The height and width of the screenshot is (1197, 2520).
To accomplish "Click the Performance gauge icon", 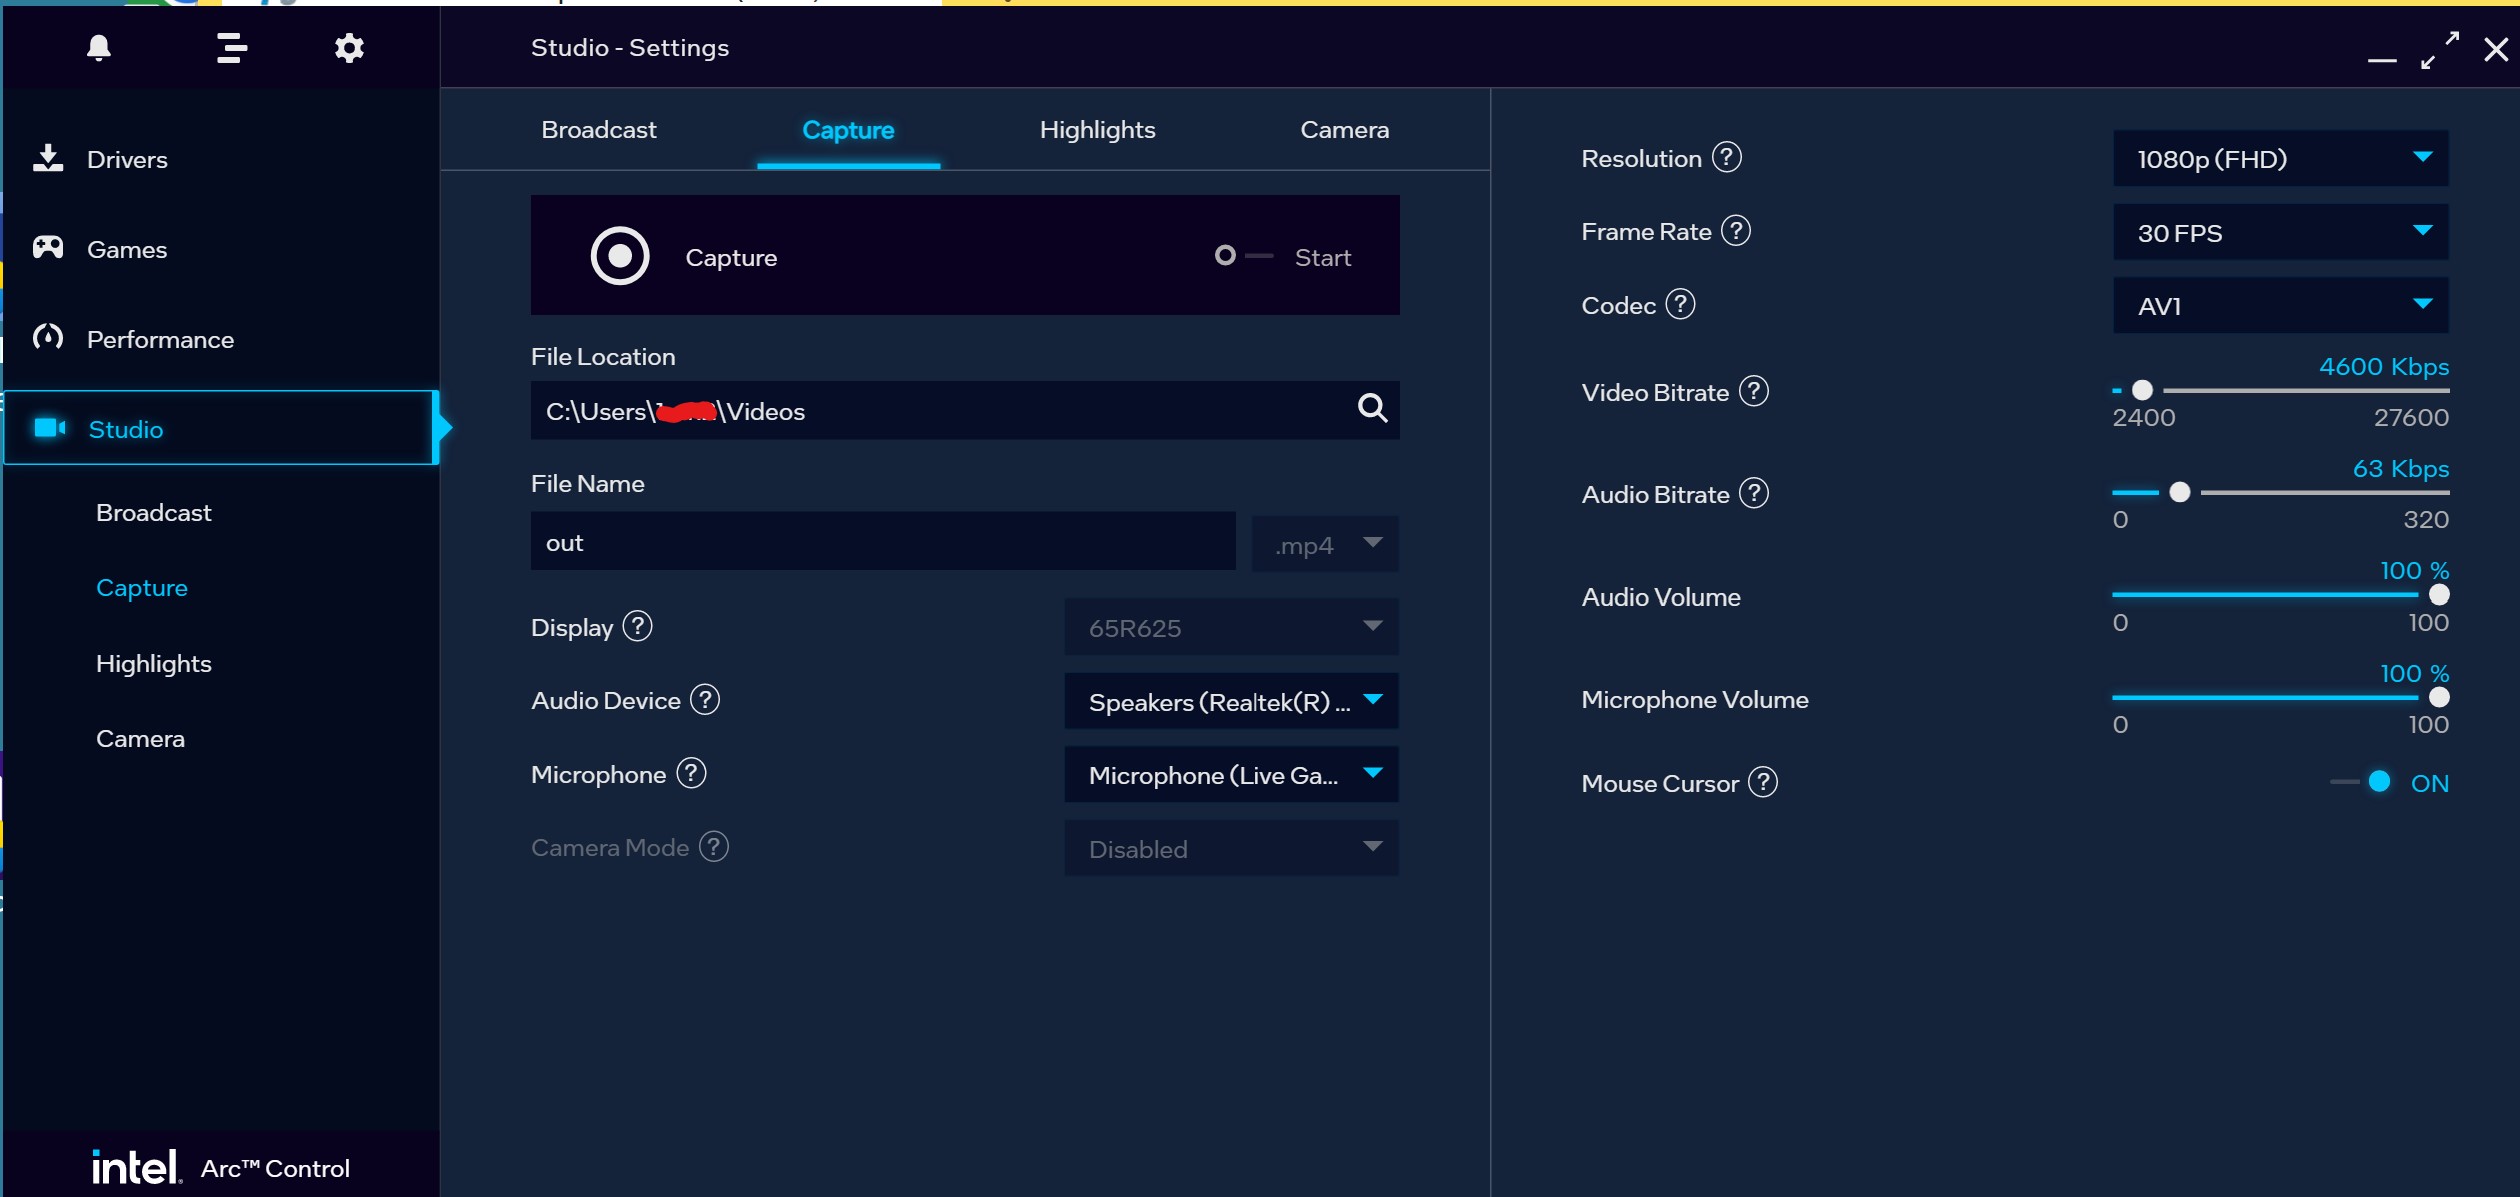I will click(48, 338).
